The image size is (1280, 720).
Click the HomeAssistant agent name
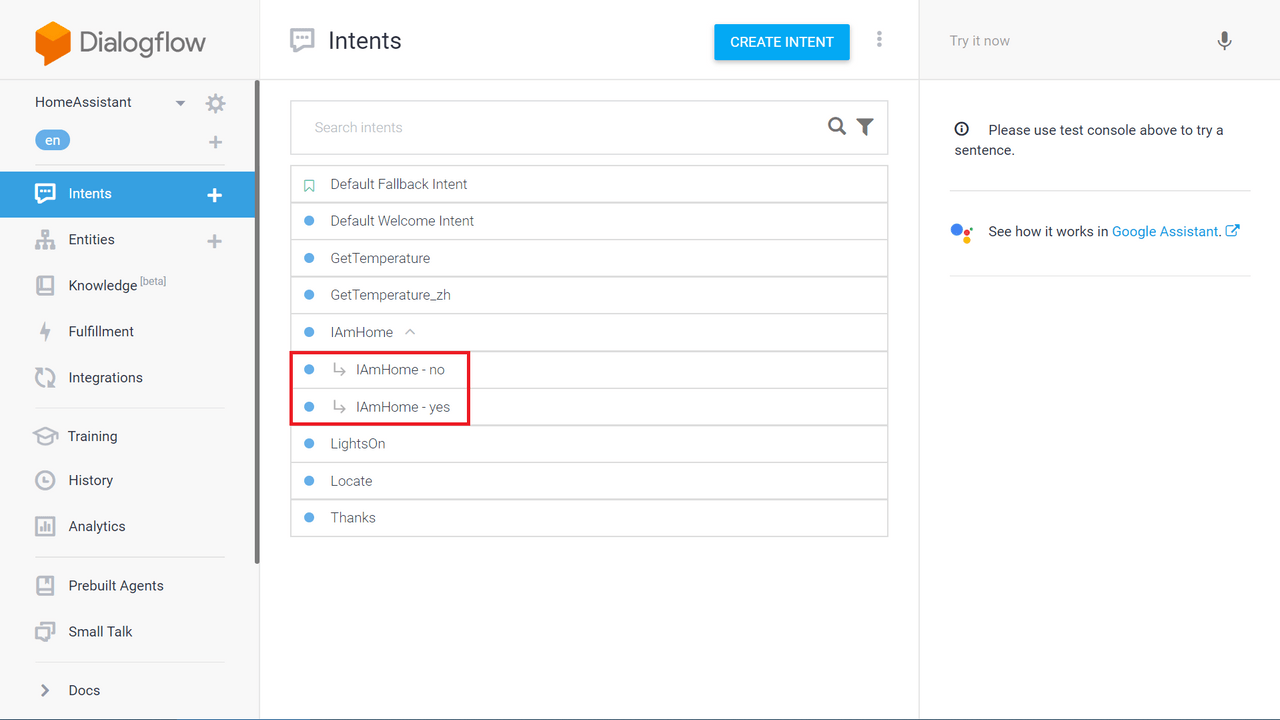click(x=83, y=102)
